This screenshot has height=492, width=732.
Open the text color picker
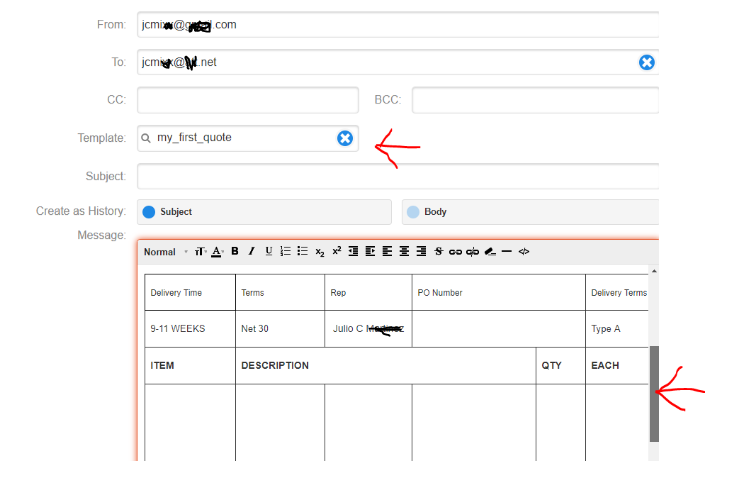217,252
